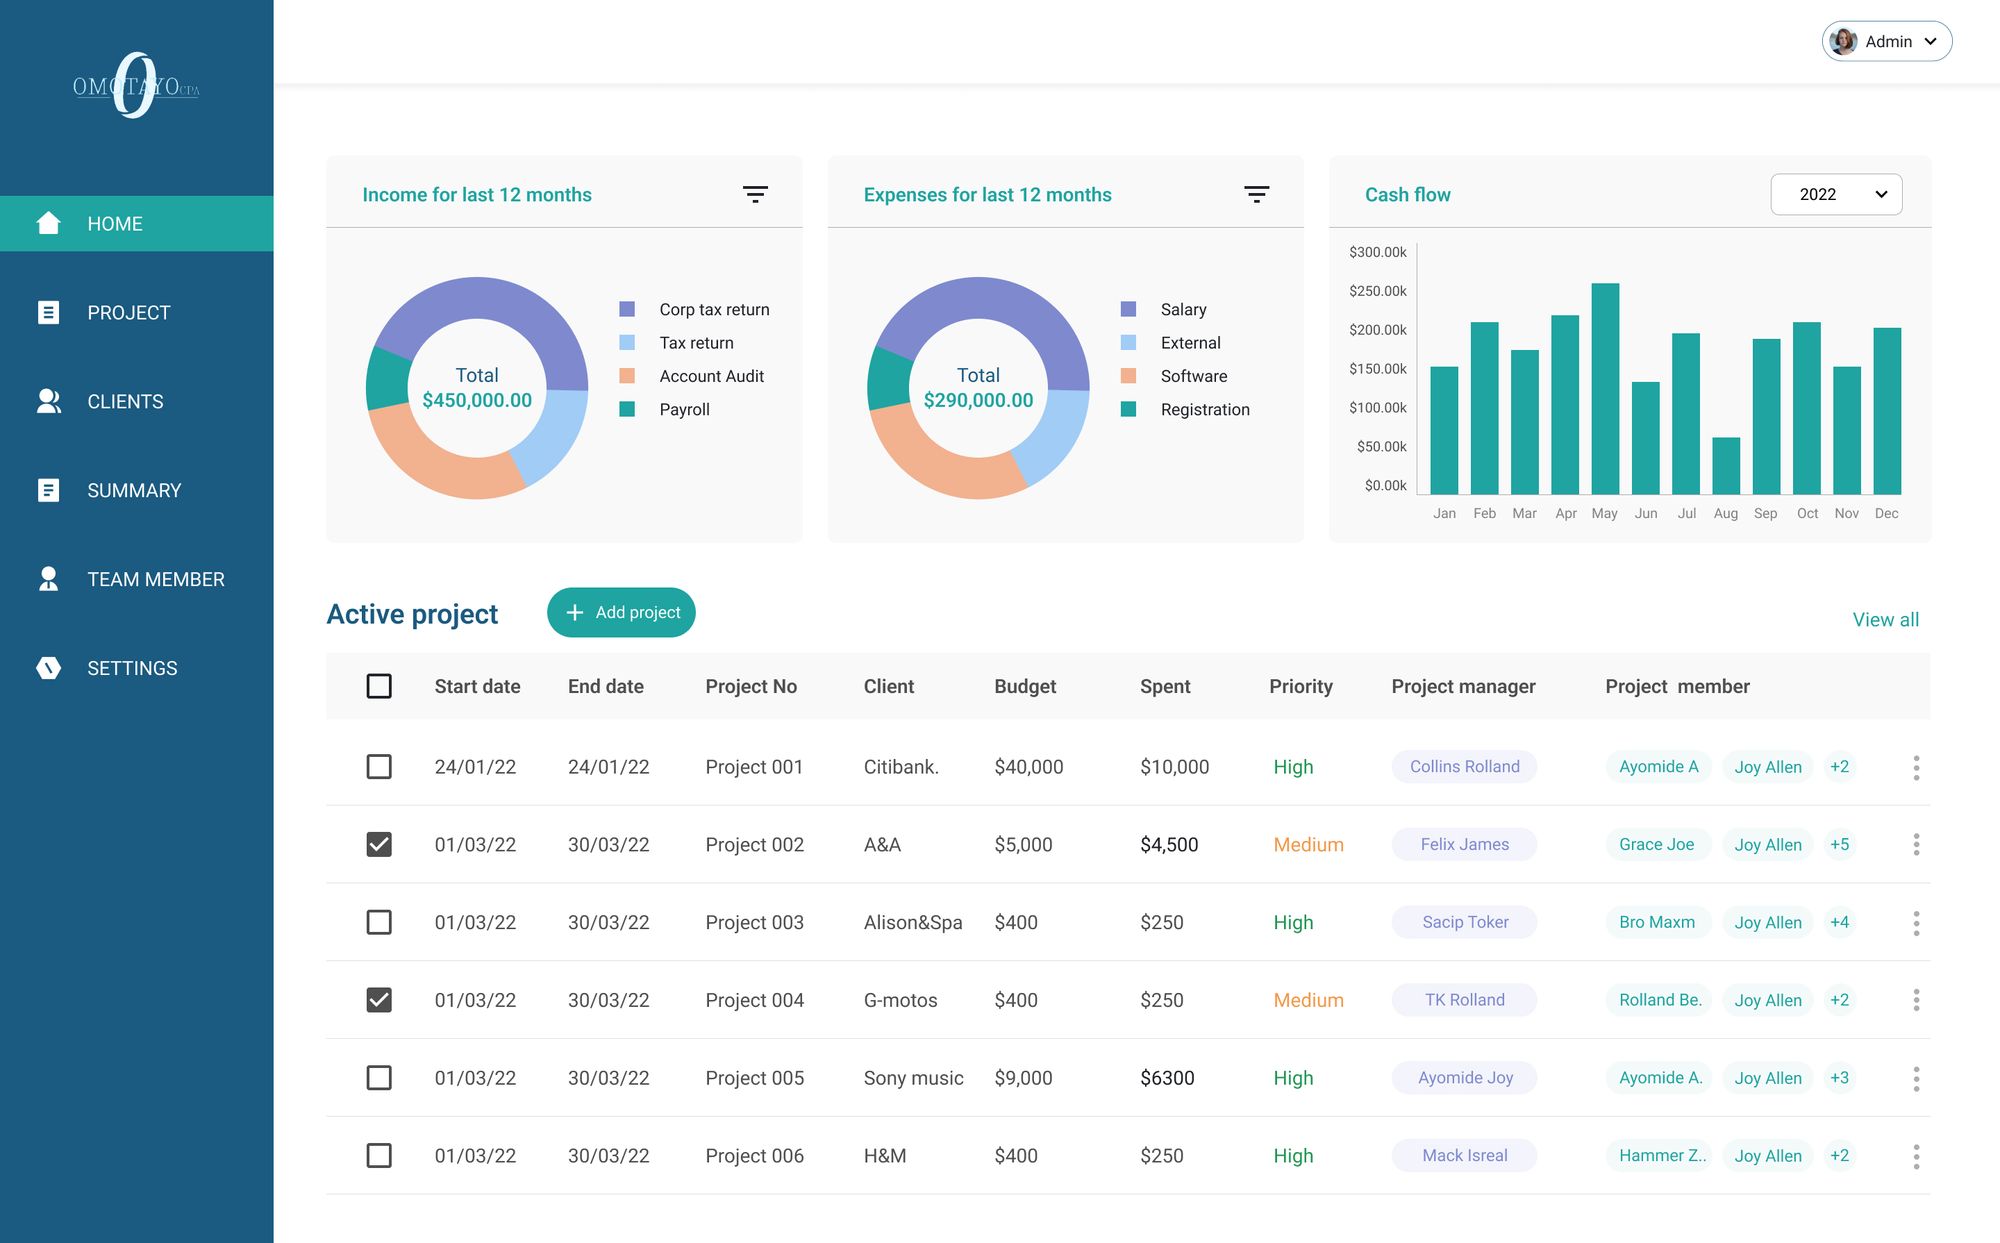This screenshot has height=1243, width=2000.
Task: Open three-dot menu for Project 006
Action: 1916,1156
